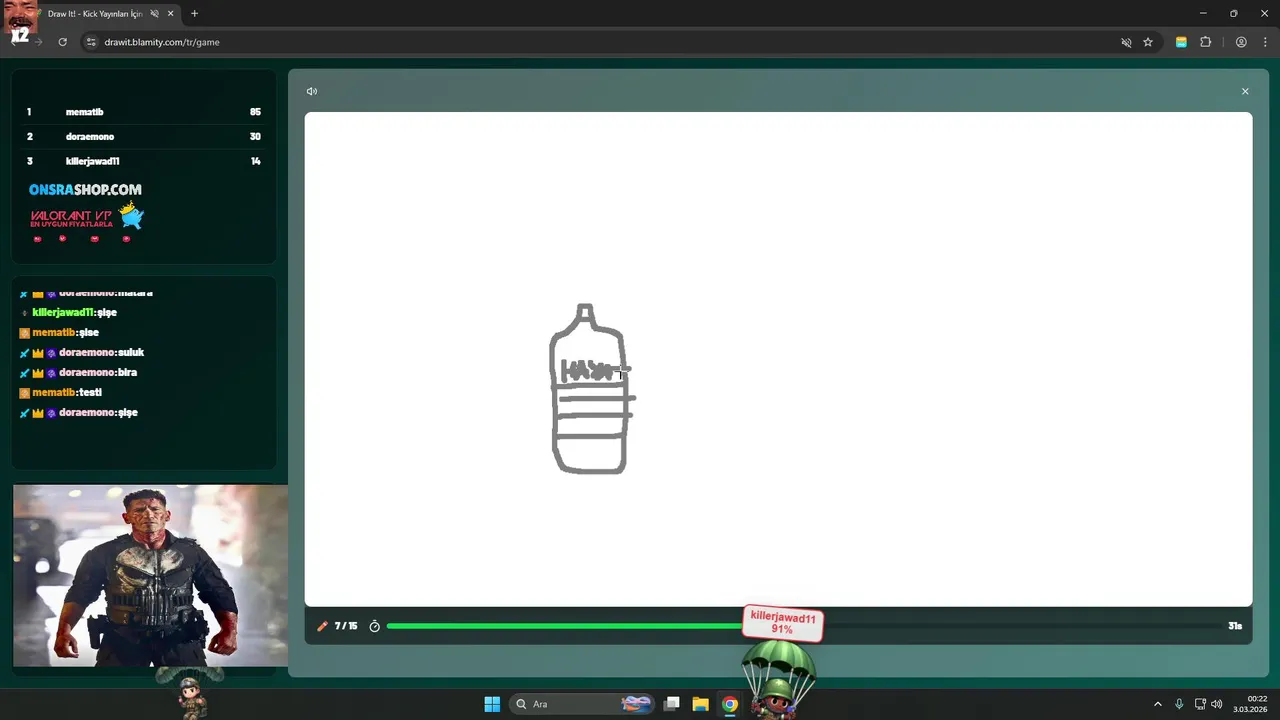Close the drawing game panel
The height and width of the screenshot is (720, 1280).
1245,91
